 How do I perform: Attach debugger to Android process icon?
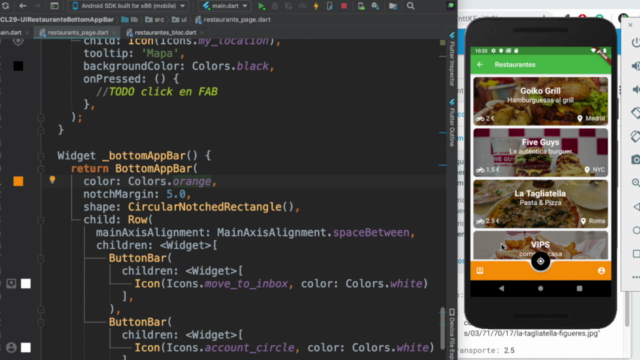330,6
